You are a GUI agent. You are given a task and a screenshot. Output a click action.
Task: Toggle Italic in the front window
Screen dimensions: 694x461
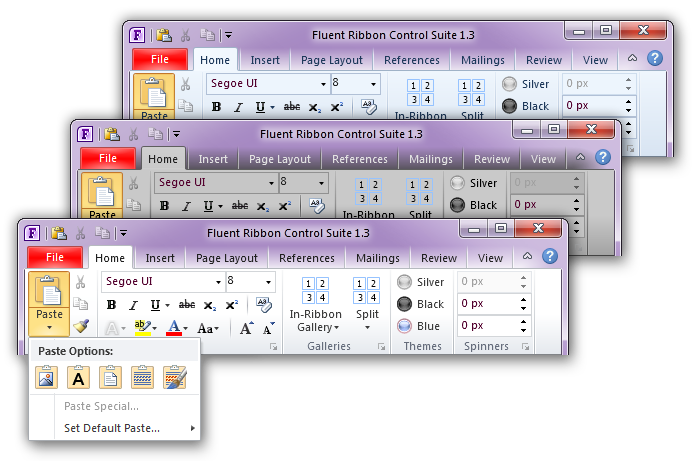coord(133,305)
